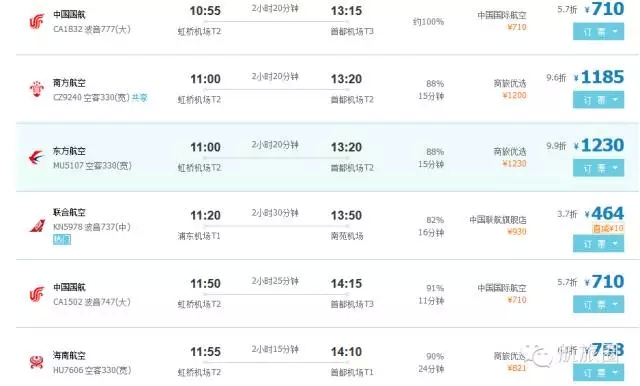Click the 共享 codeshare link on CZ9240
640x386 pixels.
[140, 98]
